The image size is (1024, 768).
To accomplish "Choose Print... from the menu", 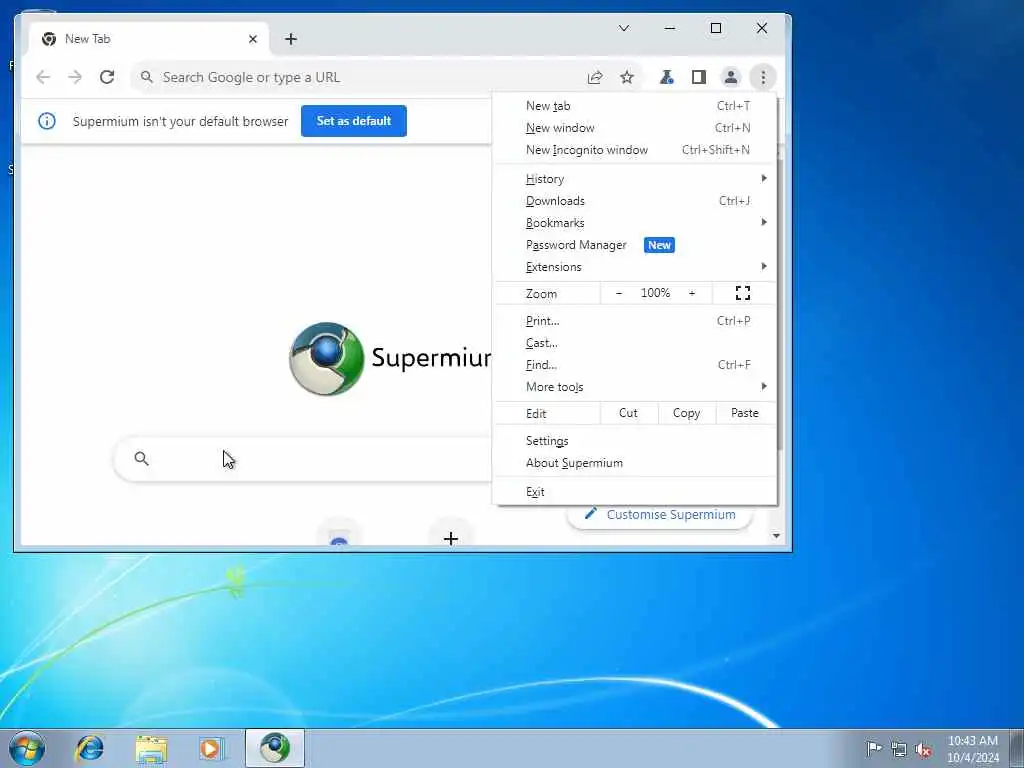I will click(x=635, y=321).
